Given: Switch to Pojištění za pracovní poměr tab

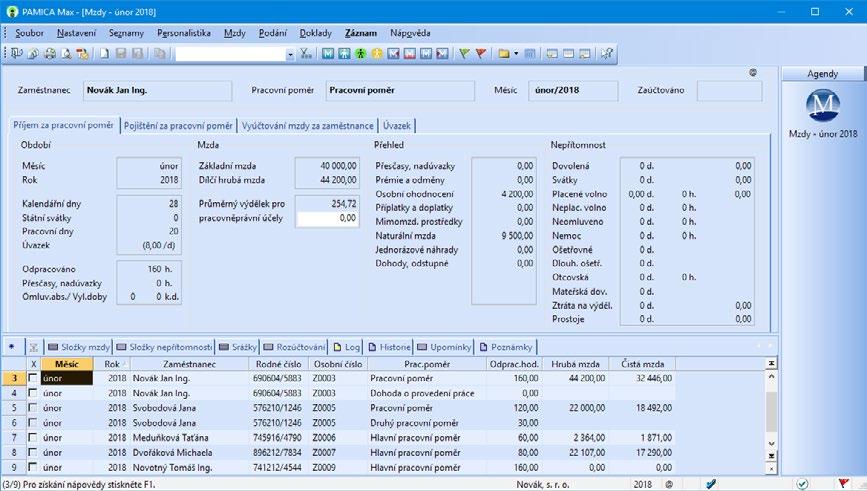Looking at the screenshot, I should point(178,126).
